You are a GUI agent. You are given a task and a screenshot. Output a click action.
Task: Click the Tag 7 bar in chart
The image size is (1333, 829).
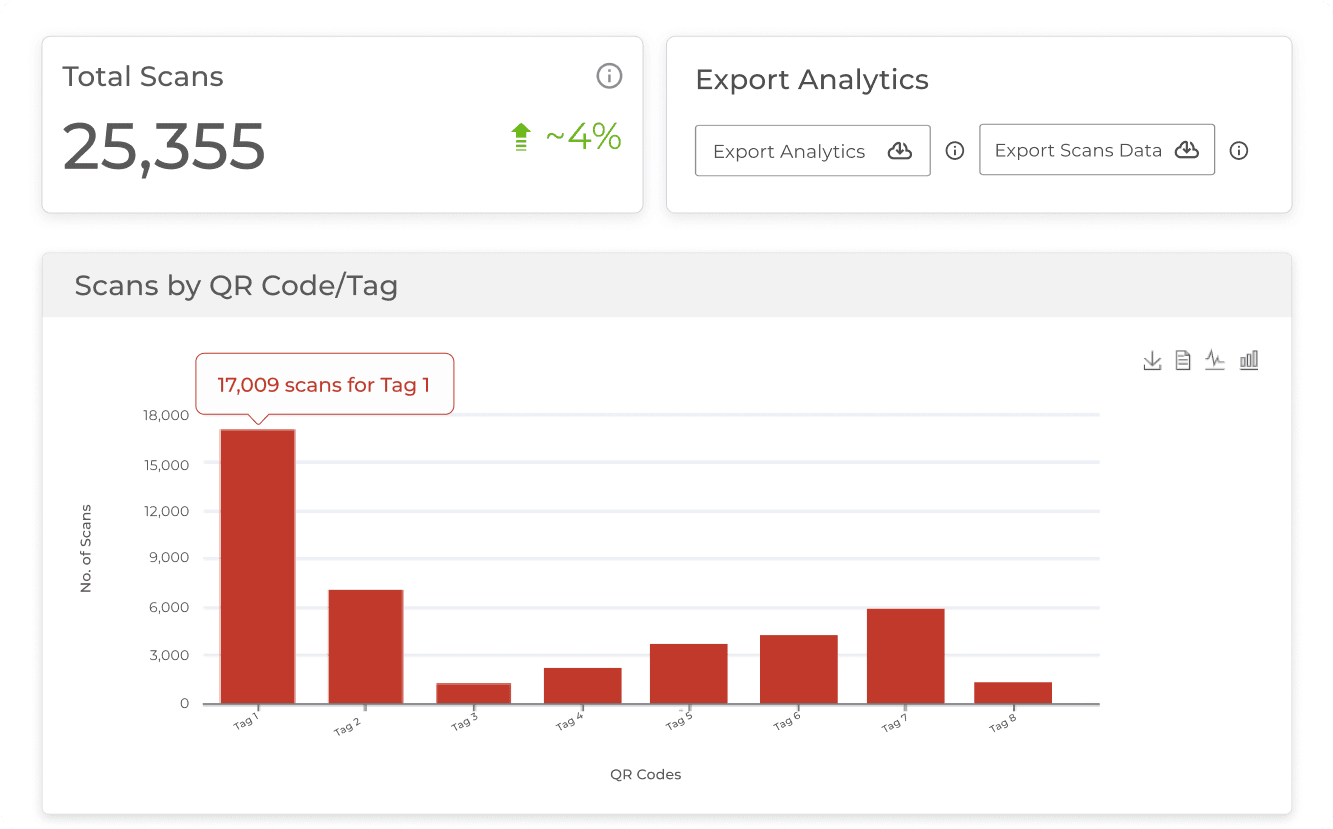click(x=905, y=656)
